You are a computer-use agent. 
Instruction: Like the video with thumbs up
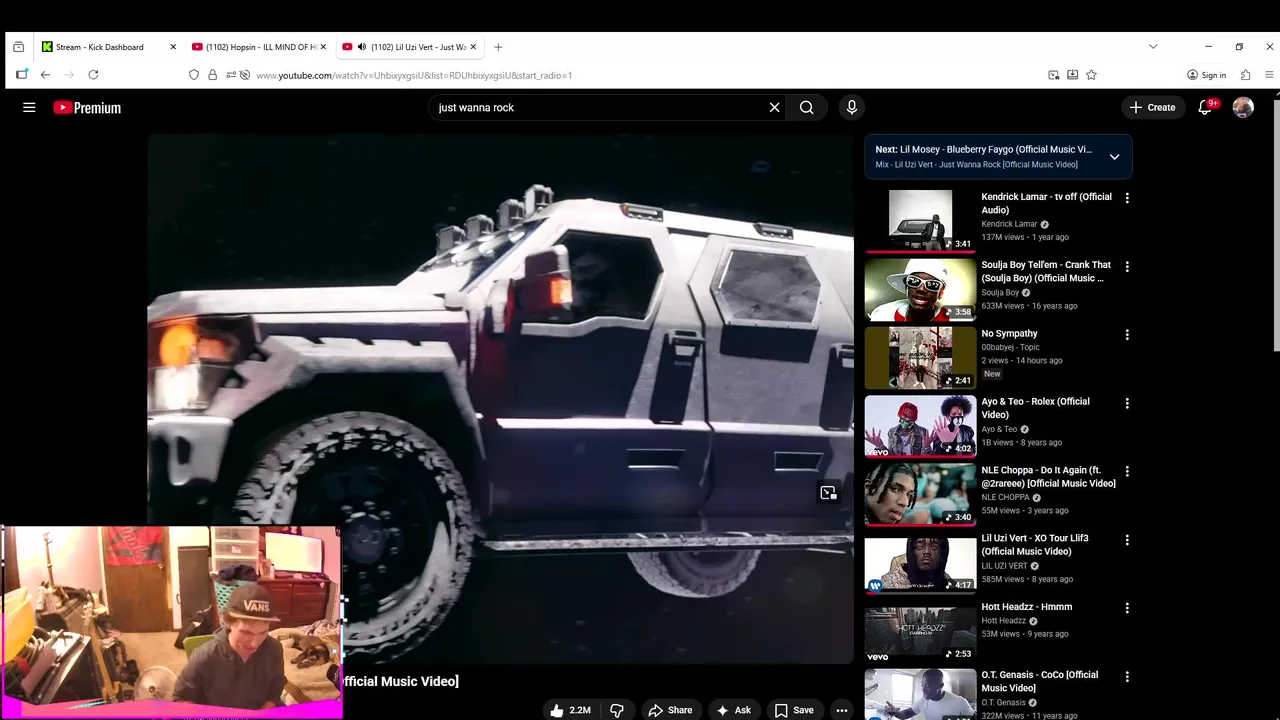click(x=569, y=710)
